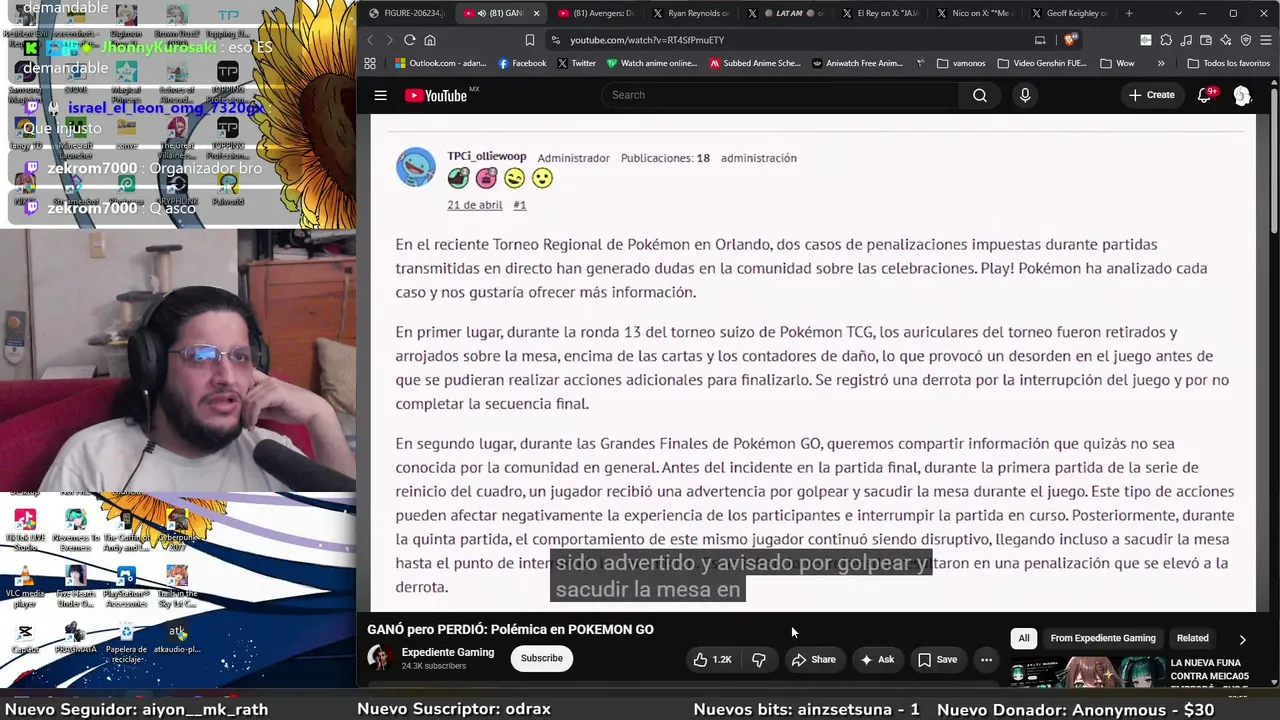The width and height of the screenshot is (1280, 720).
Task: Open more actions (three dots) for video
Action: [x=986, y=659]
